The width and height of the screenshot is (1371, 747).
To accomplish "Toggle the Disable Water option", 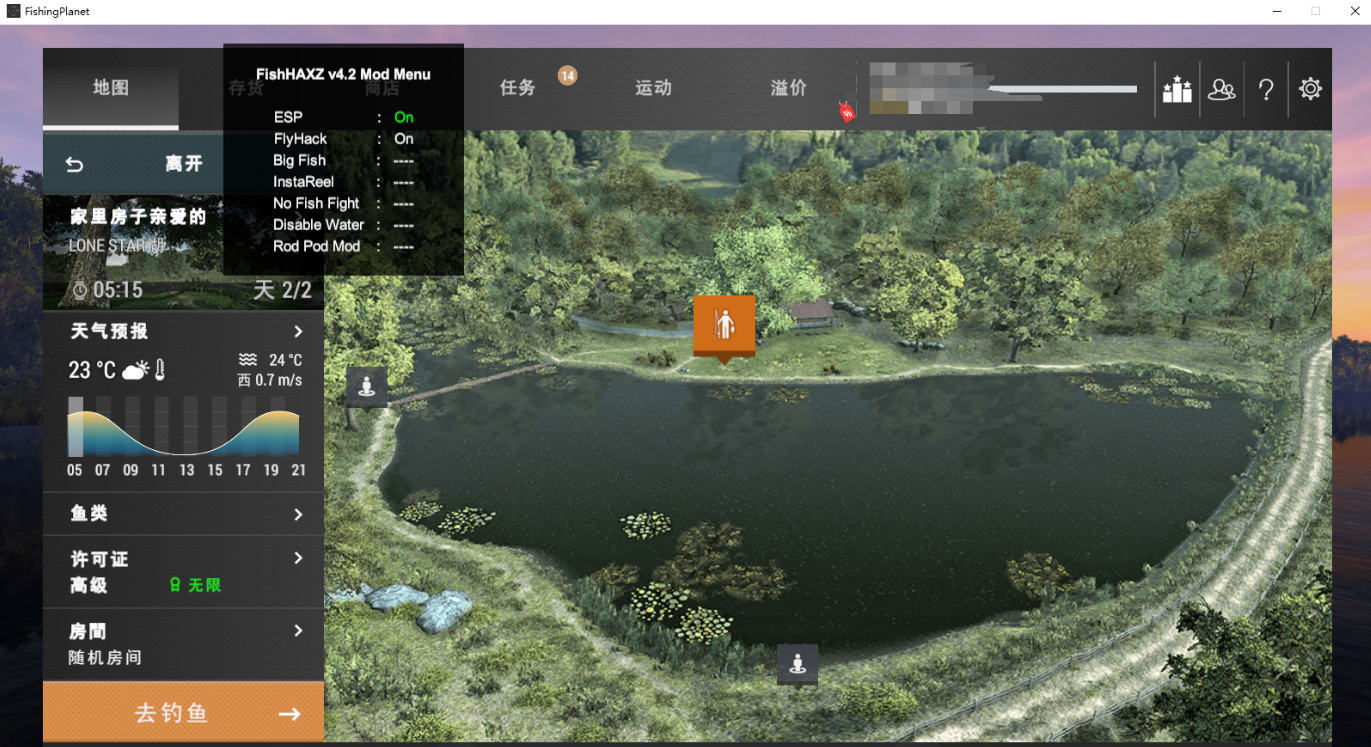I will click(x=403, y=225).
